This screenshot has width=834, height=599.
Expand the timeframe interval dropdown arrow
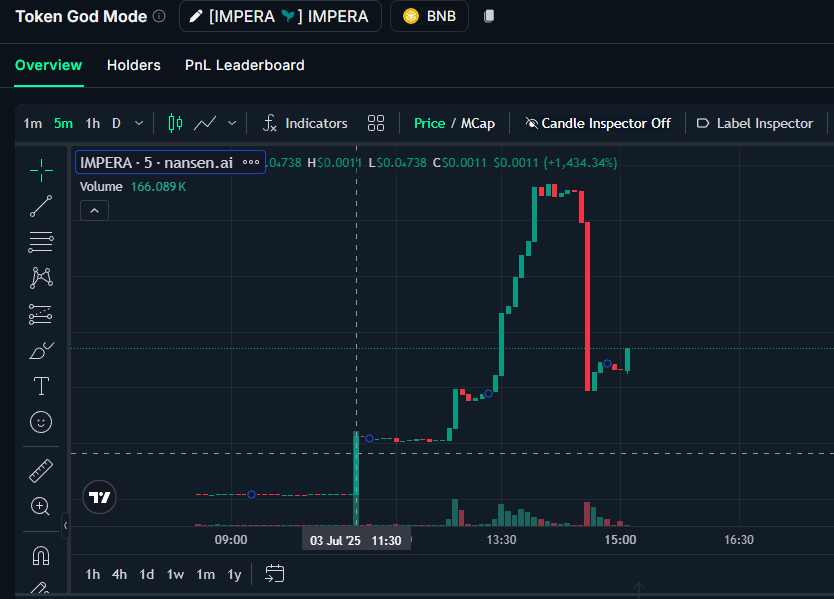point(139,123)
